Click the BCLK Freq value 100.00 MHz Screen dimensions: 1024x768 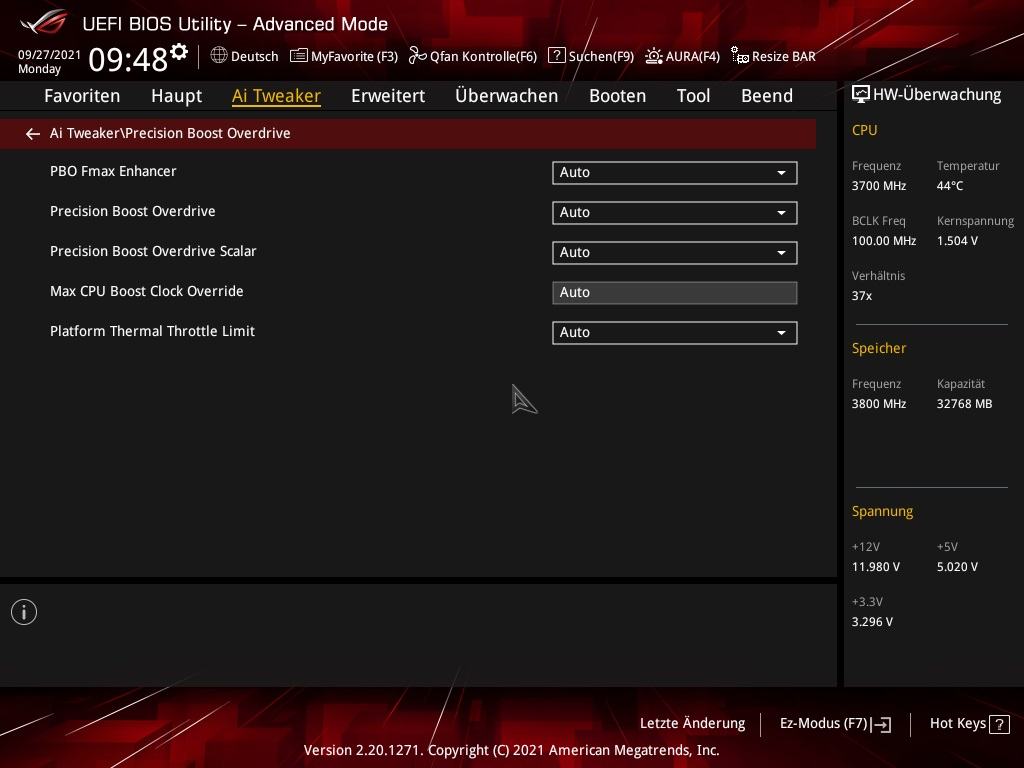click(x=884, y=241)
